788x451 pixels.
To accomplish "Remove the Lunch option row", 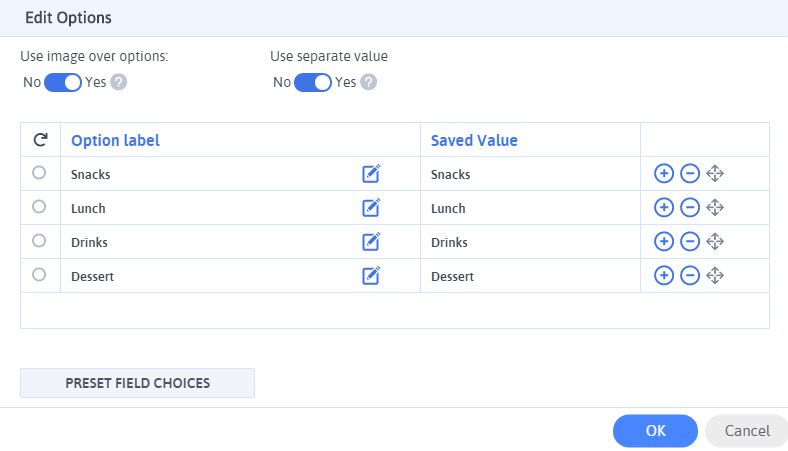I will pyautogui.click(x=690, y=208).
